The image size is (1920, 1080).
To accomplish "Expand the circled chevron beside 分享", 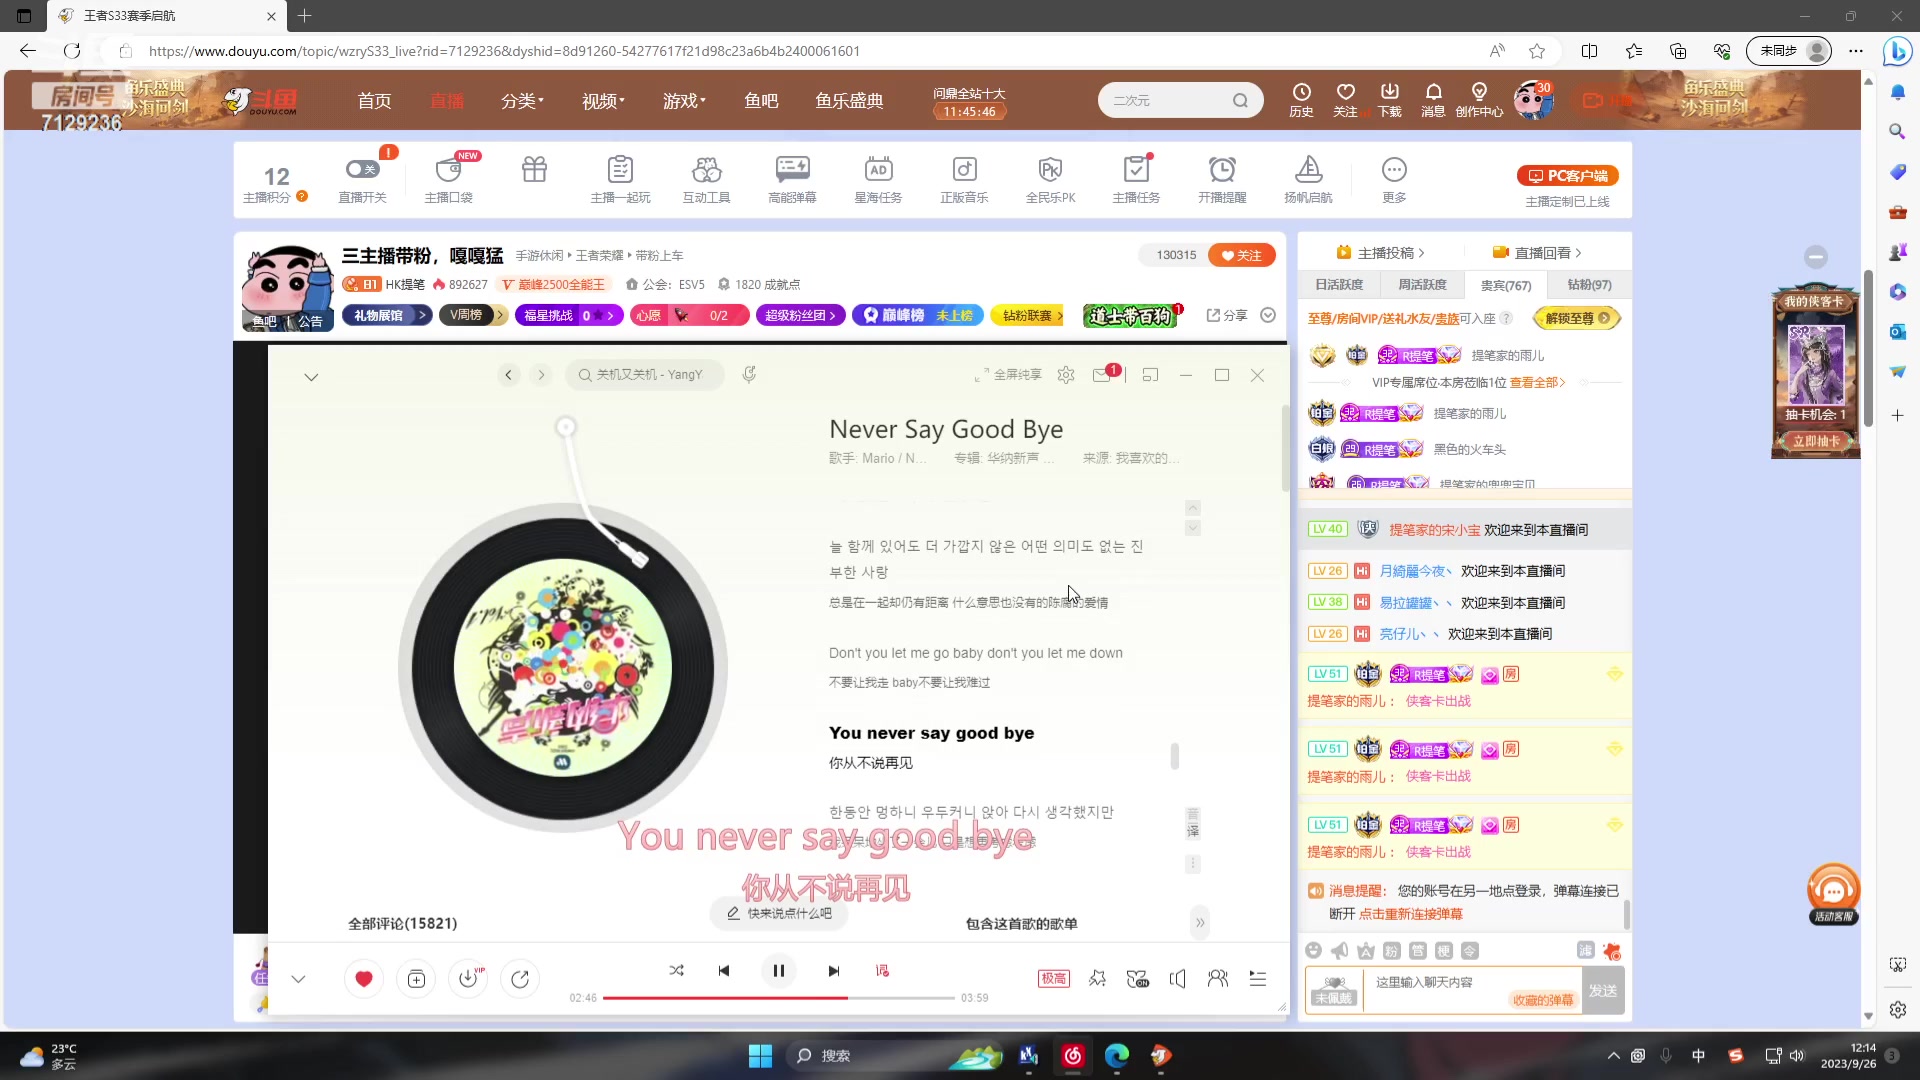I will coord(1268,315).
